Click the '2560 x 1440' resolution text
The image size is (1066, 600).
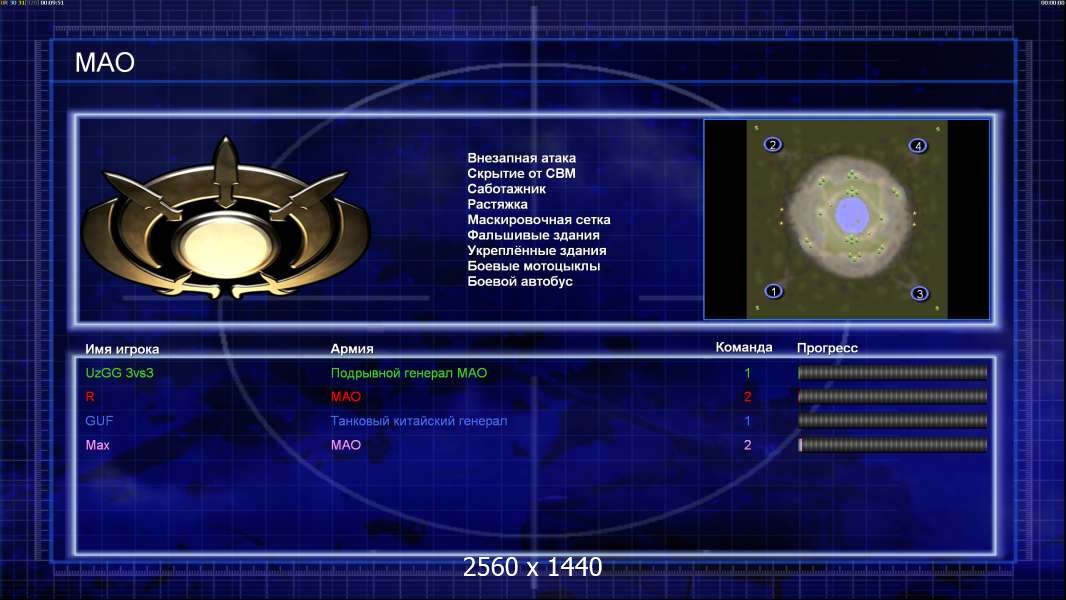532,567
